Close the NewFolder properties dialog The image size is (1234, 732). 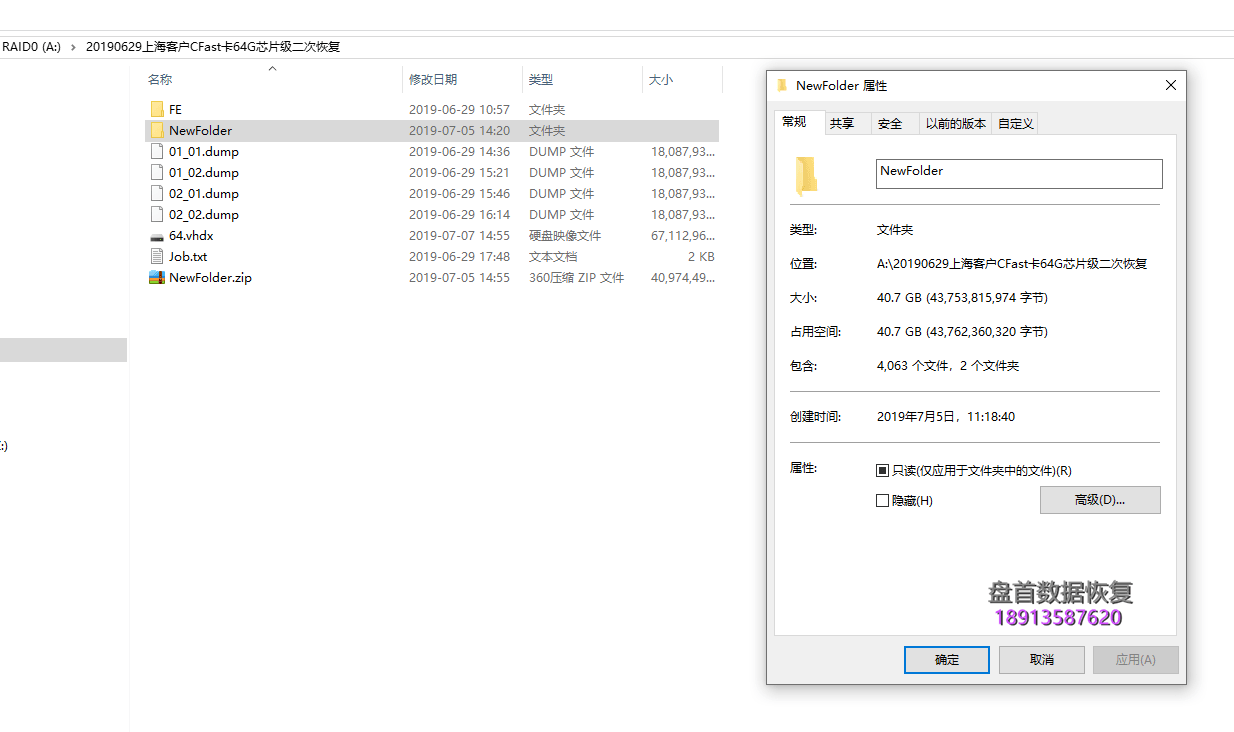(1170, 85)
